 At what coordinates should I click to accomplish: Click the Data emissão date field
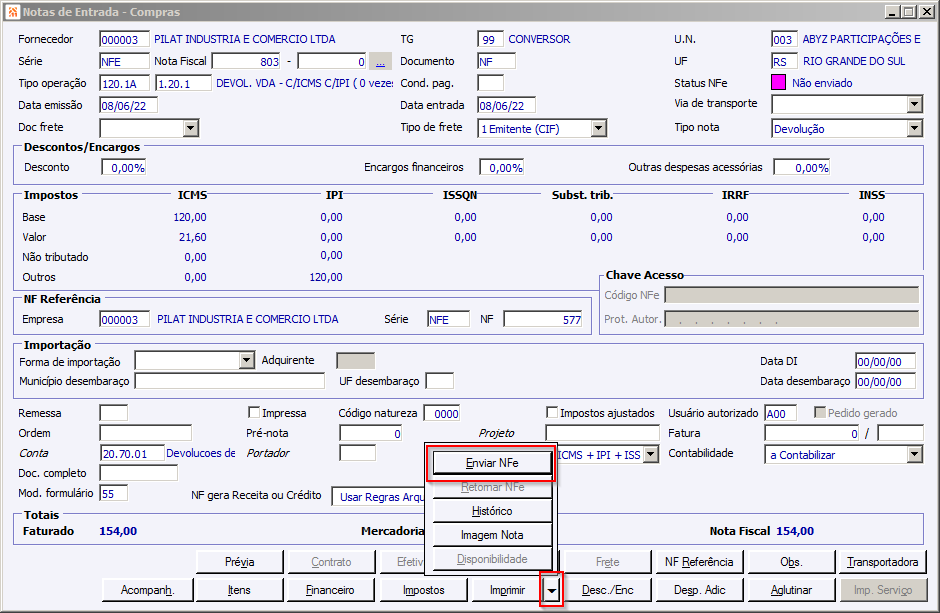129,105
